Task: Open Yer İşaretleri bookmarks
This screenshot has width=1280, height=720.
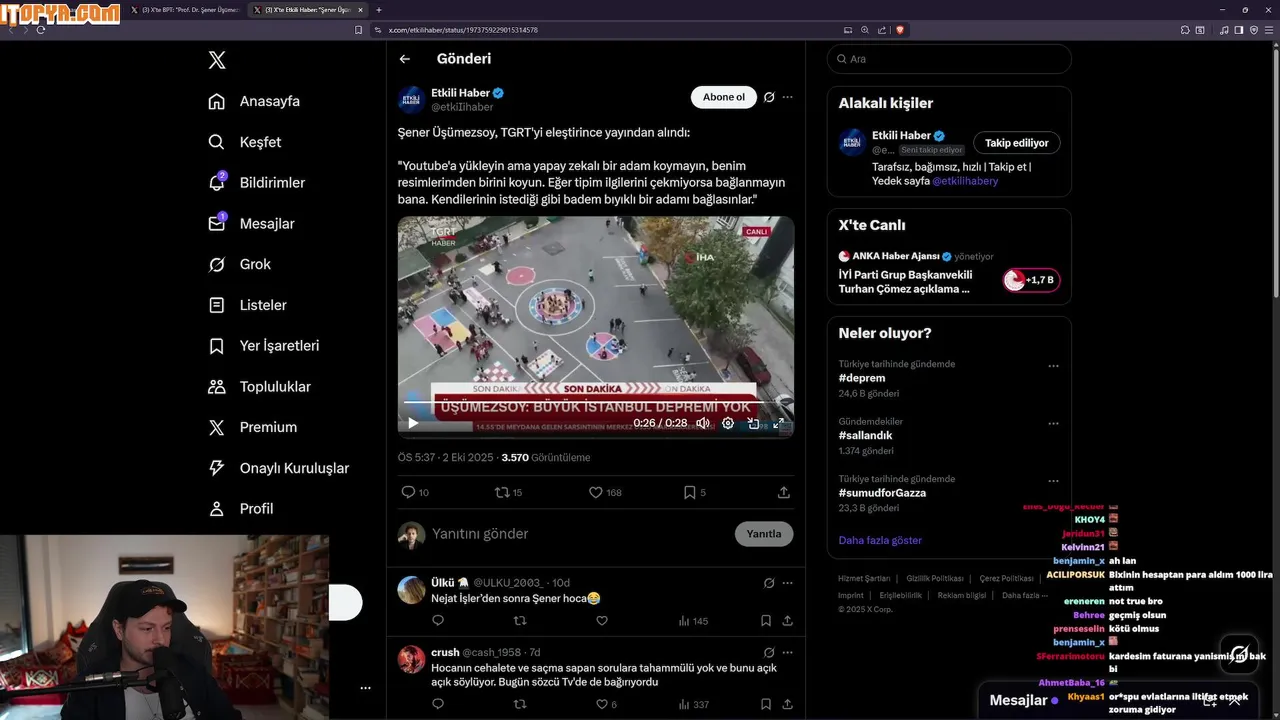Action: (x=263, y=346)
